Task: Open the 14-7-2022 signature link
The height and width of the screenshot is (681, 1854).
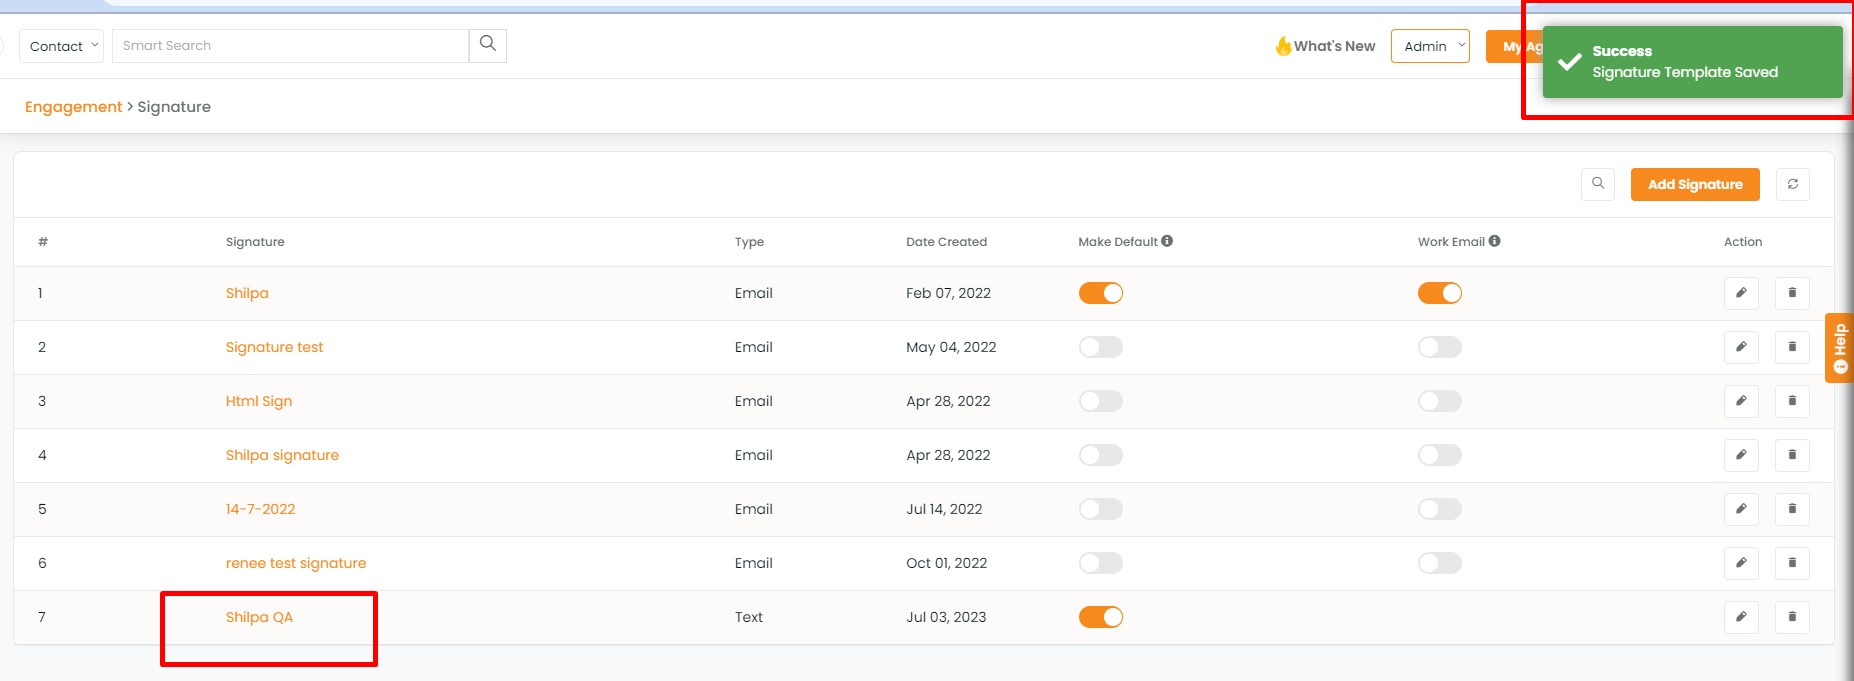Action: click(260, 509)
